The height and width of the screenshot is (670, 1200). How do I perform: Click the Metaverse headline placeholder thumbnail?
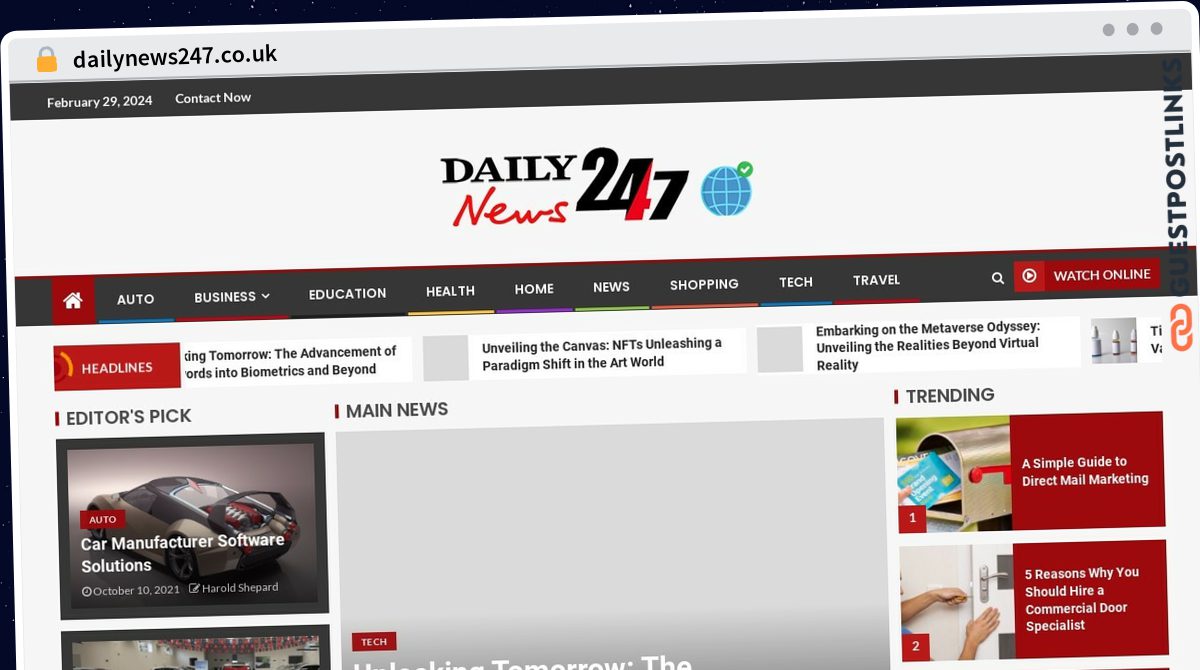tap(780, 350)
